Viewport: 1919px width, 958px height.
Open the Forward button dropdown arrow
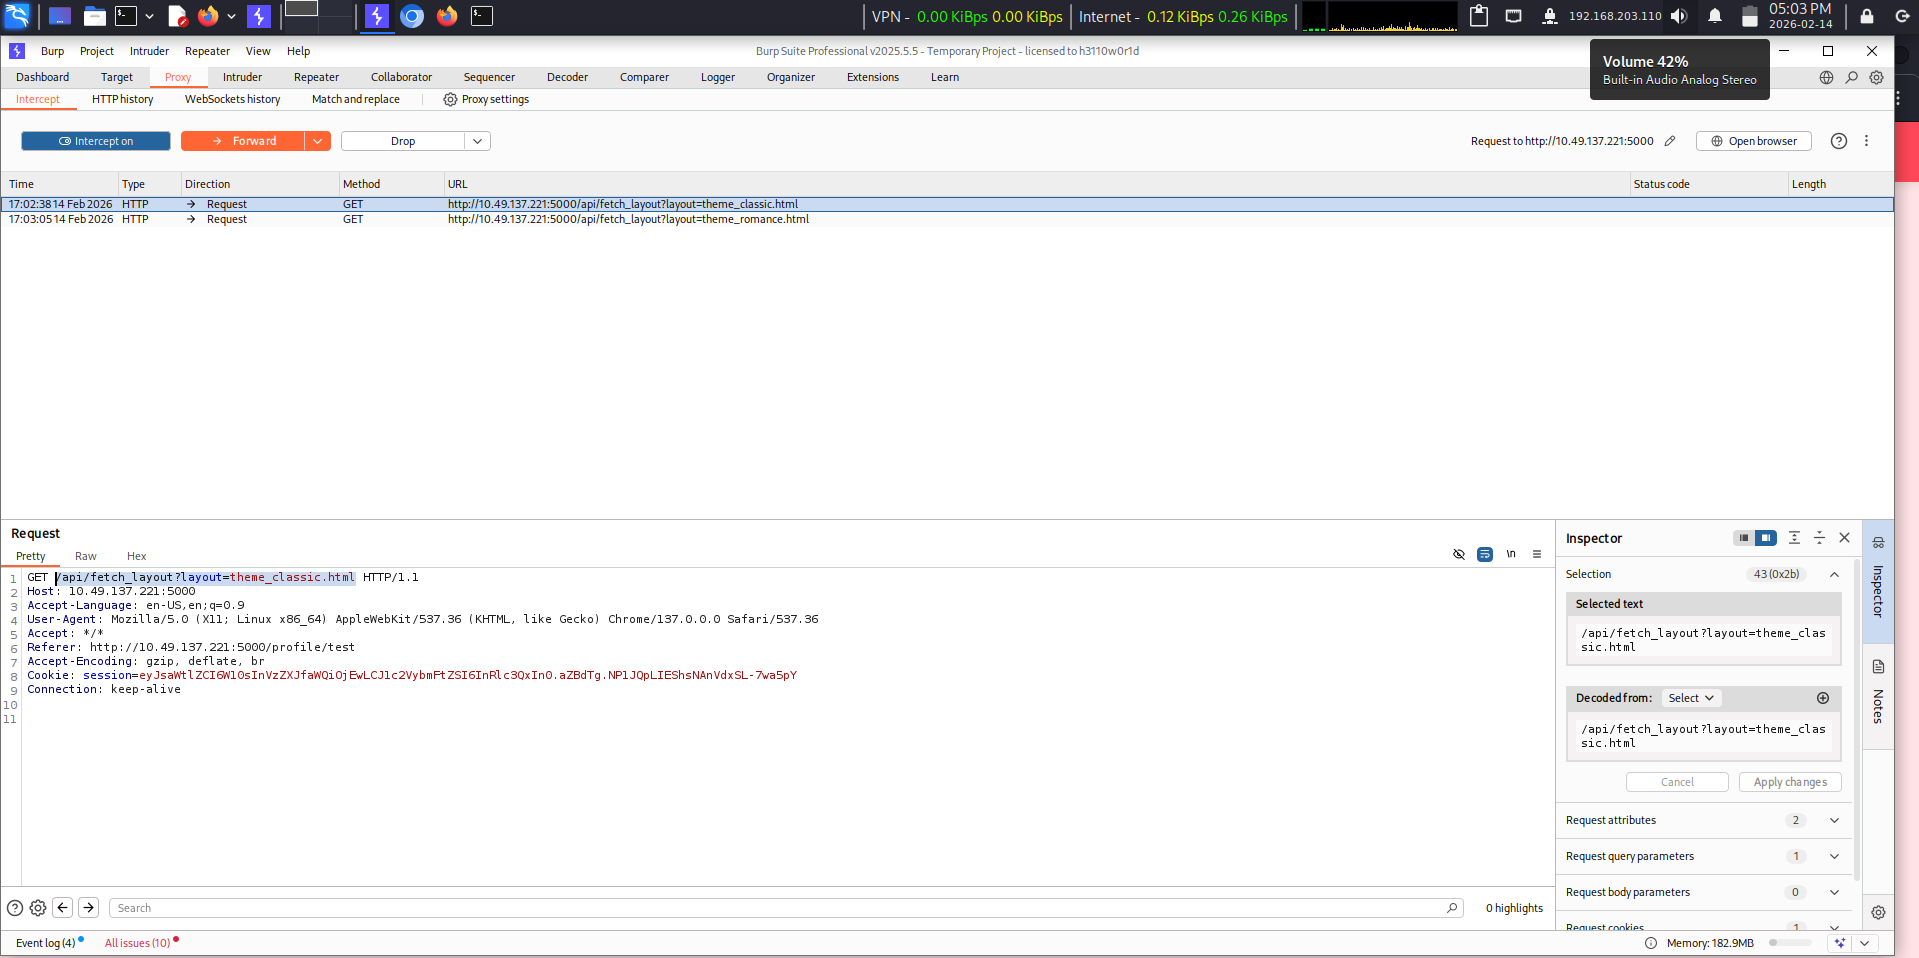(x=317, y=141)
